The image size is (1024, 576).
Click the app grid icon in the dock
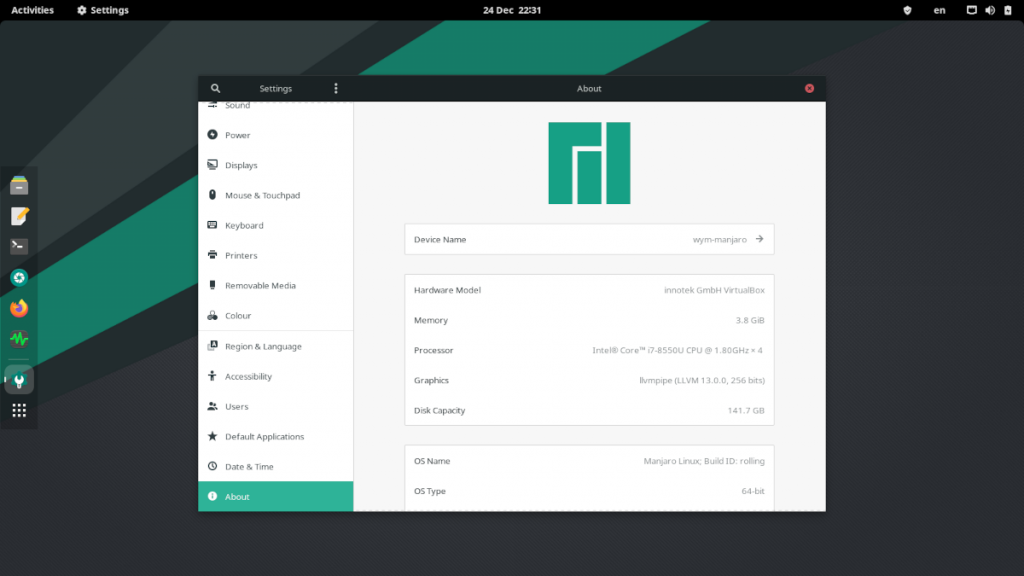tap(18, 411)
